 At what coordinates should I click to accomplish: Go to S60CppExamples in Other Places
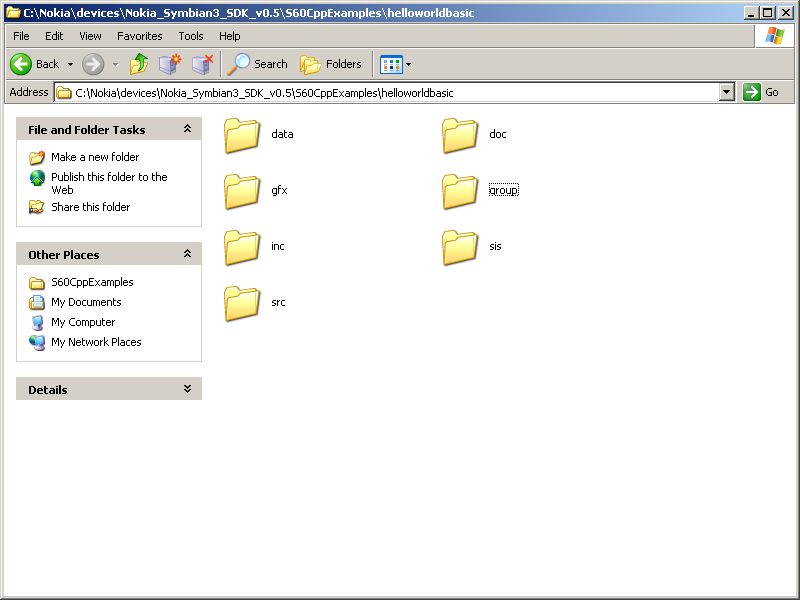(x=92, y=282)
